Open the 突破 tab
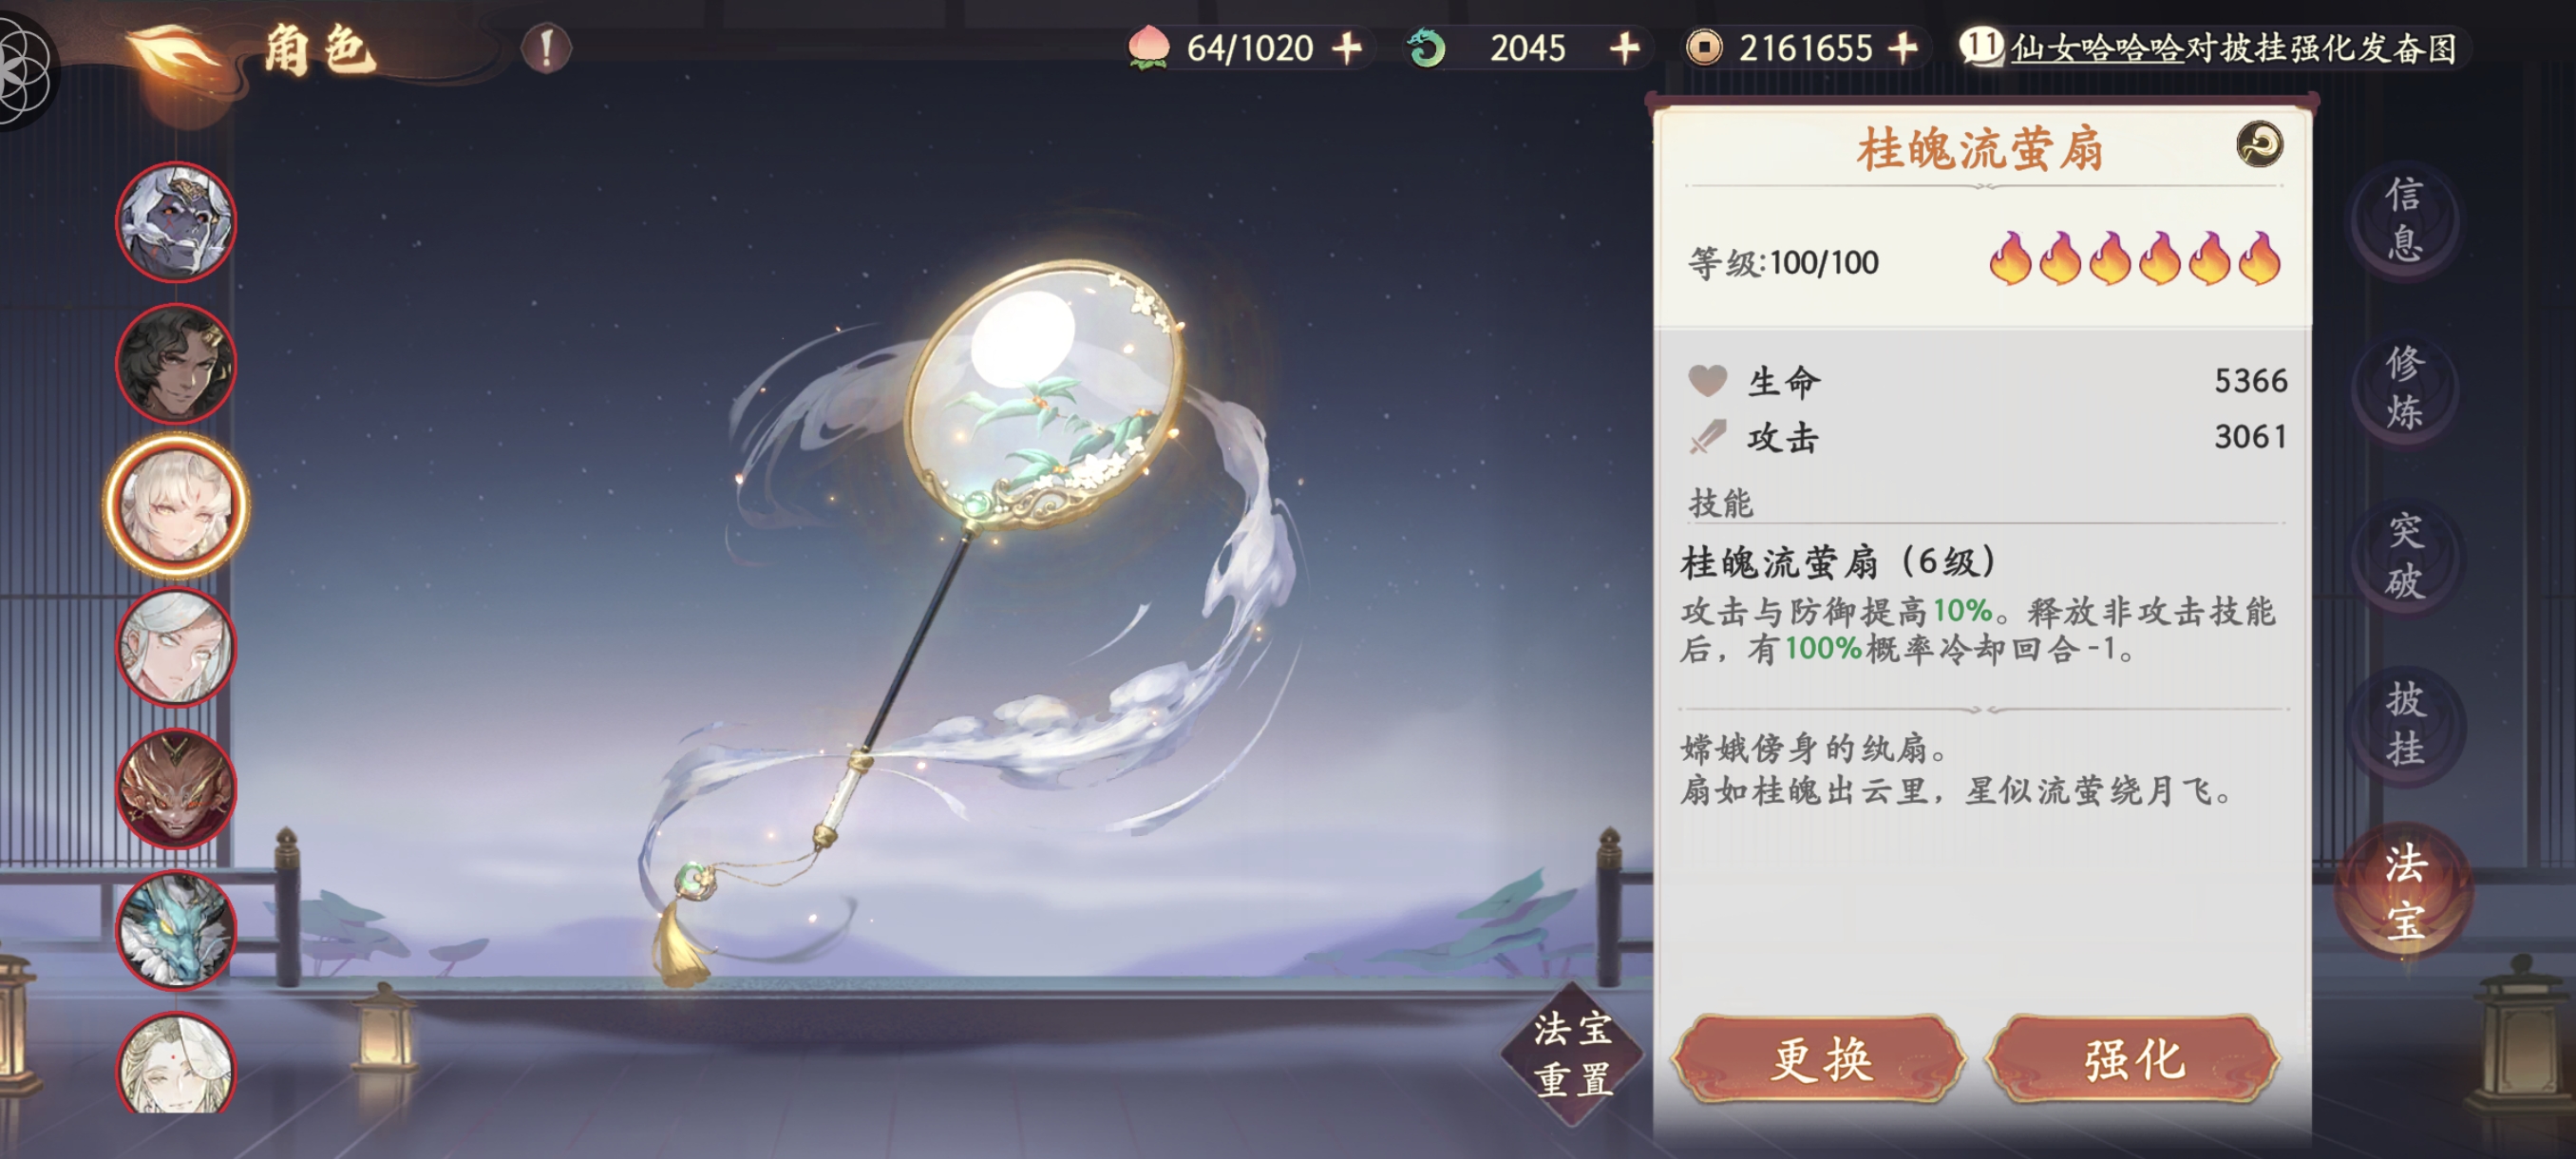 2404,557
